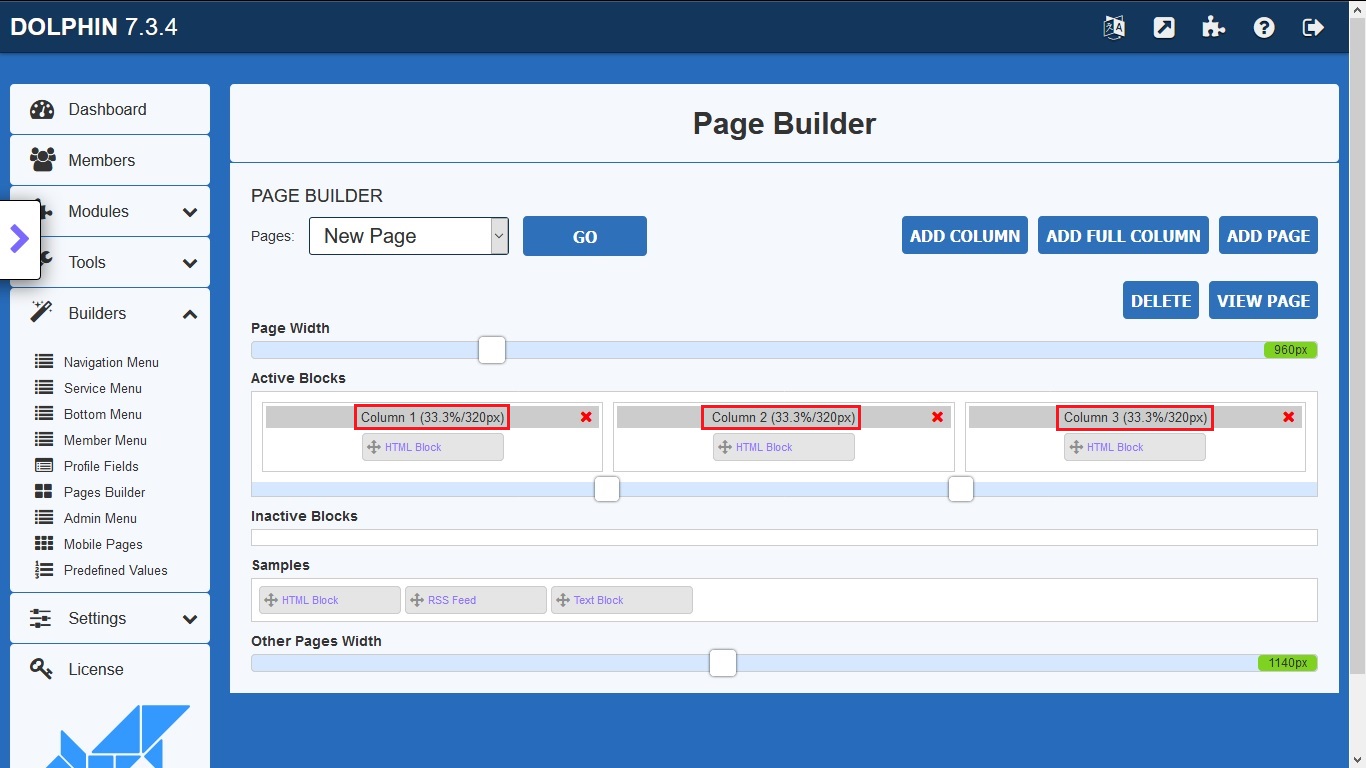Open Dashboard from the sidebar
Screen dimensions: 1366x768
107,109
